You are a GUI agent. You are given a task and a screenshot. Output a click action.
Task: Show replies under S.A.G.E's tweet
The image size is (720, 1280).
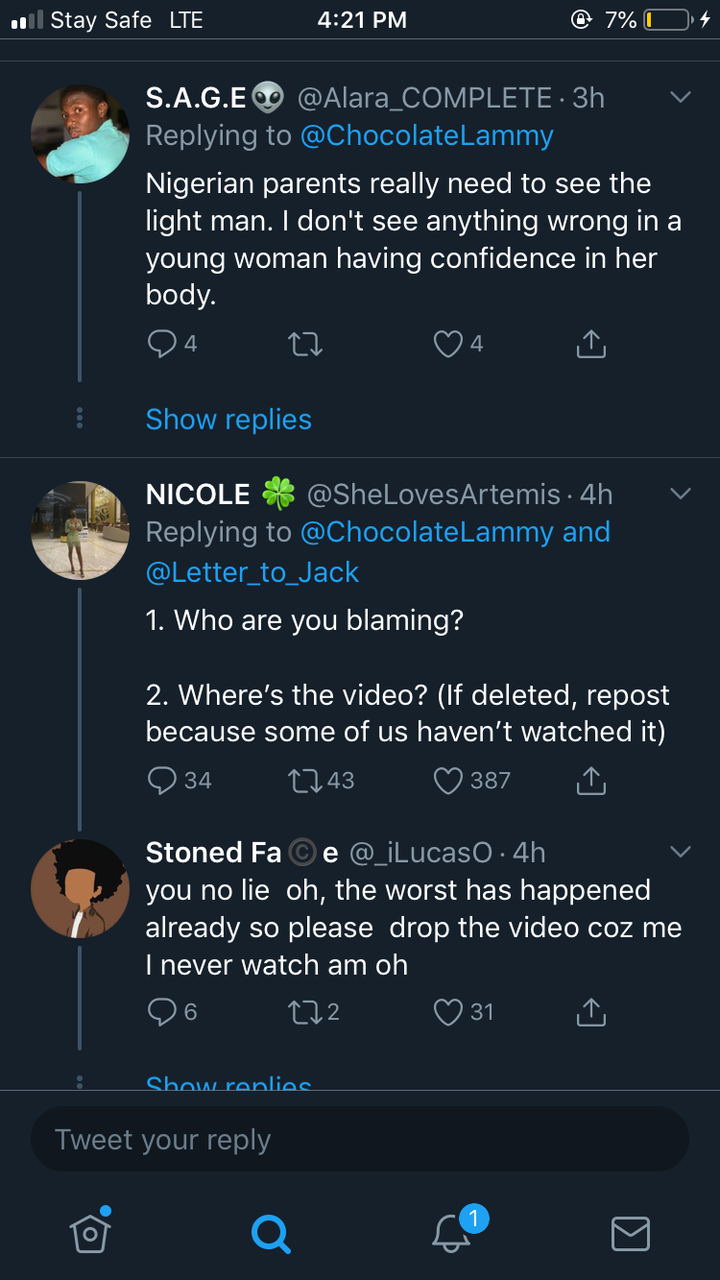228,420
